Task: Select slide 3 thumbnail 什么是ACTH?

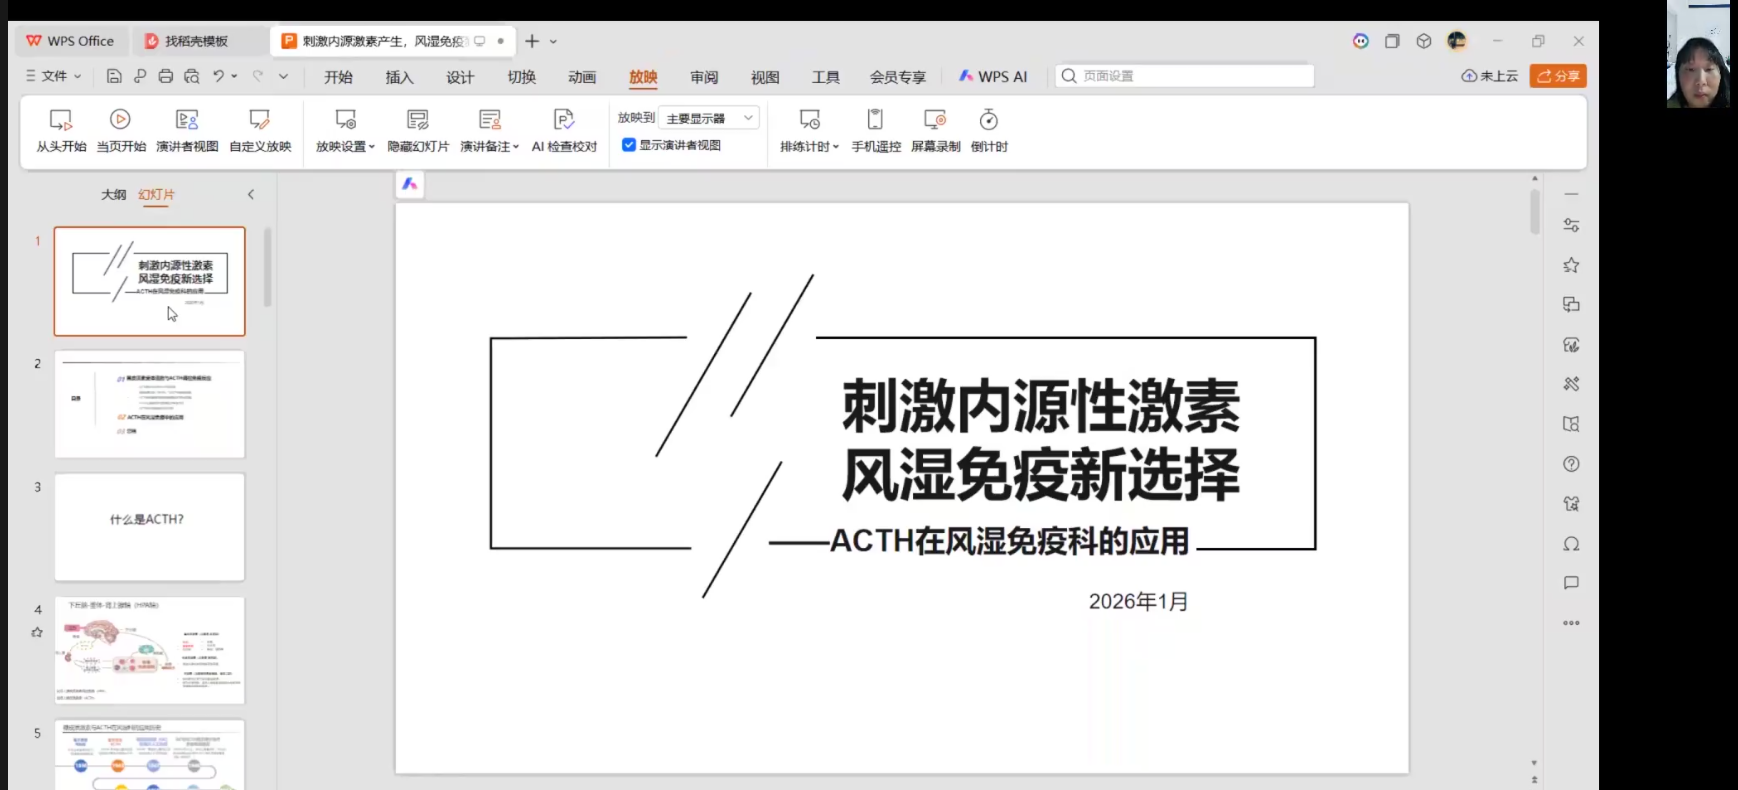Action: (x=149, y=527)
